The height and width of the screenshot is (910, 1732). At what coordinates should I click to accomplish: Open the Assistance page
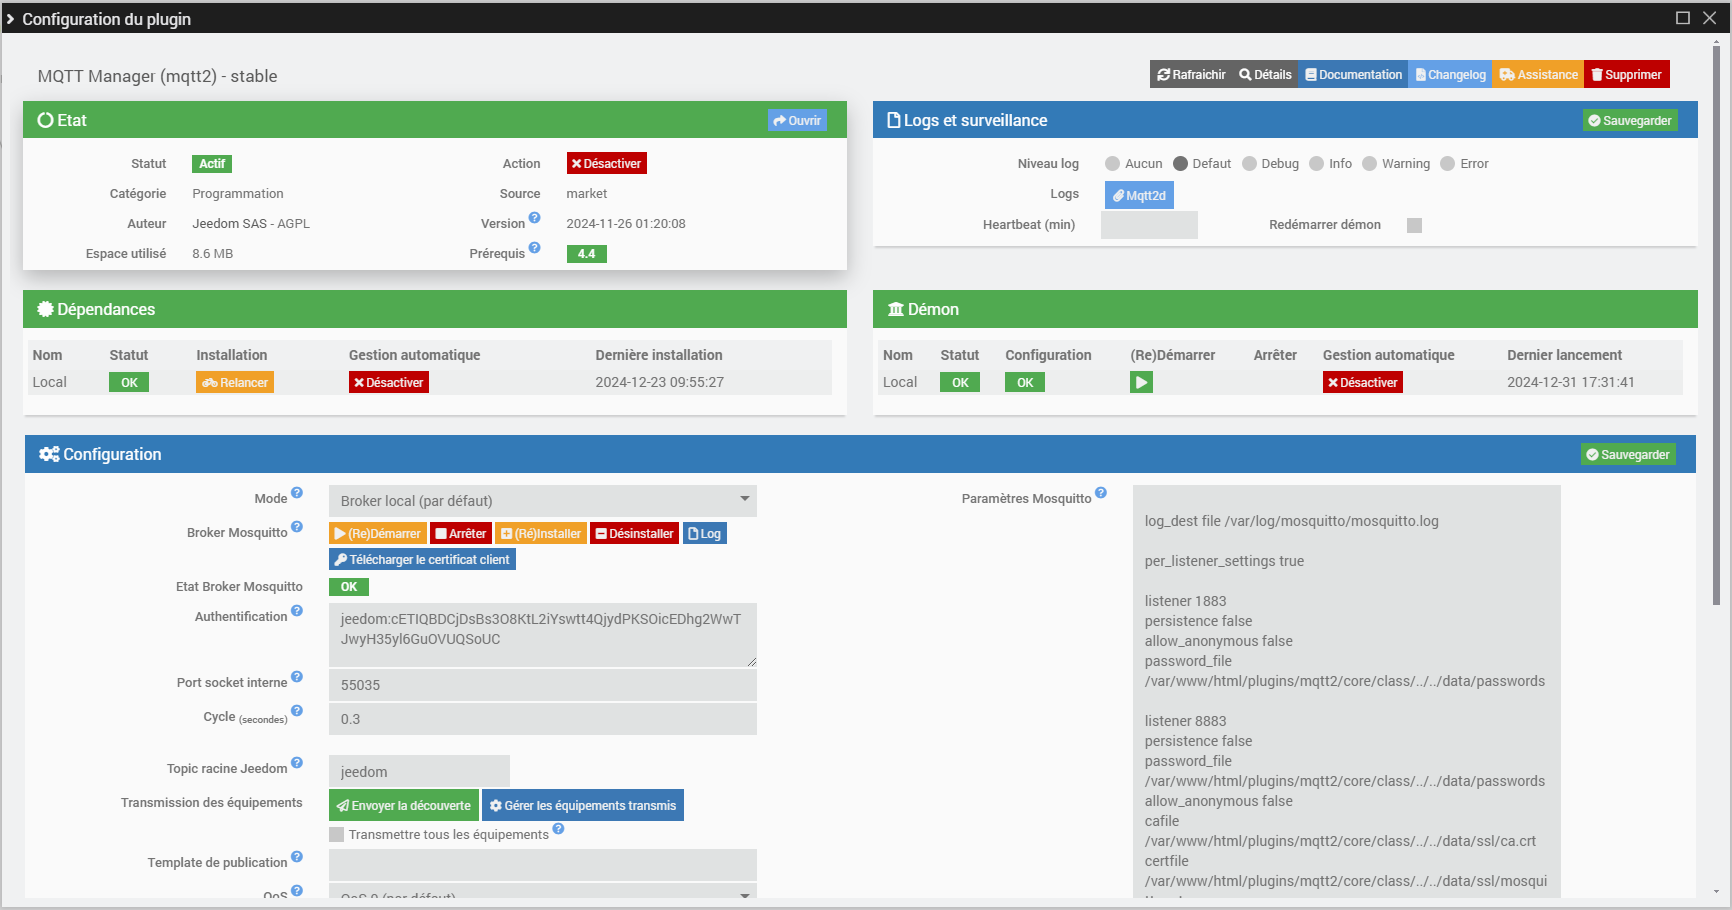coord(1538,75)
